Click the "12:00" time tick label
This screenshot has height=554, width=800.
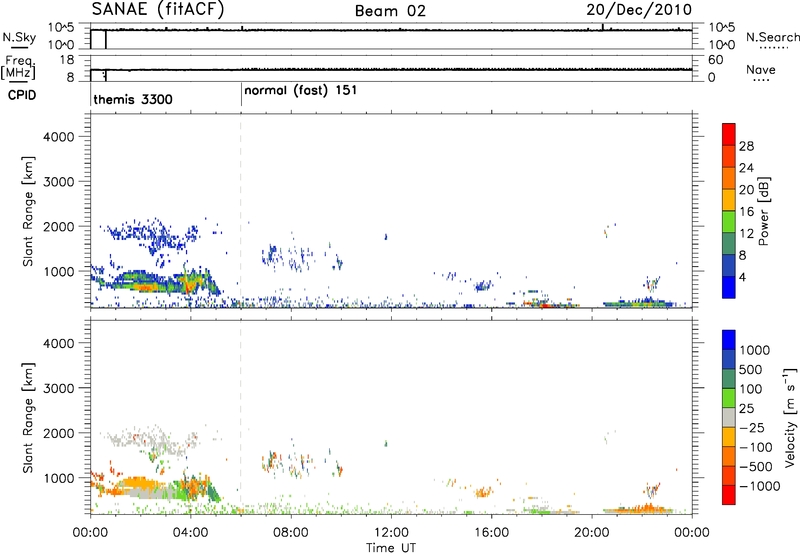coord(391,533)
